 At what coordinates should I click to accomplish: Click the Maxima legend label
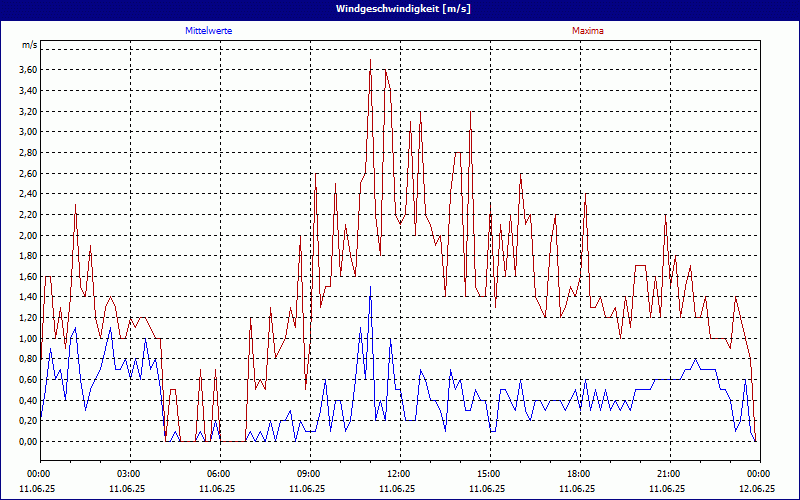pos(587,31)
